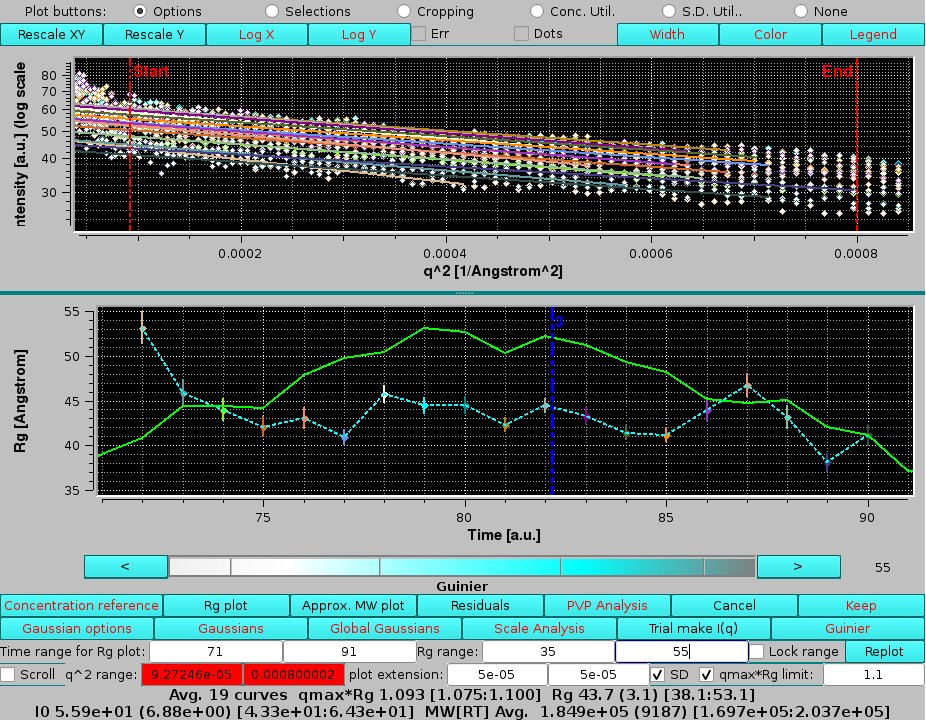Select the Selections plot mode
926x720 pixels.
272,11
